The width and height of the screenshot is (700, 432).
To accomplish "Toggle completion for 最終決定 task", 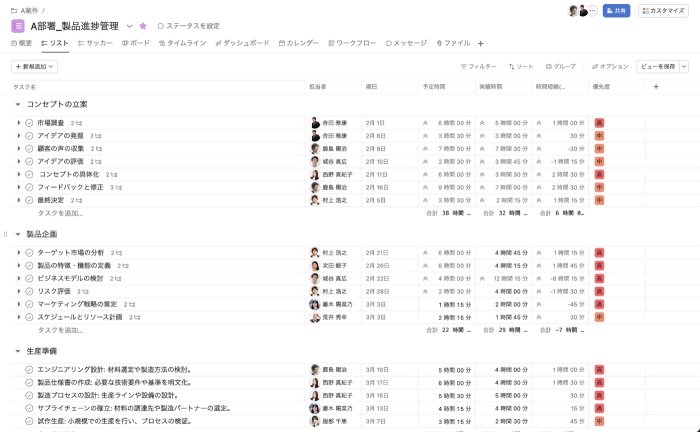I will pyautogui.click(x=29, y=200).
